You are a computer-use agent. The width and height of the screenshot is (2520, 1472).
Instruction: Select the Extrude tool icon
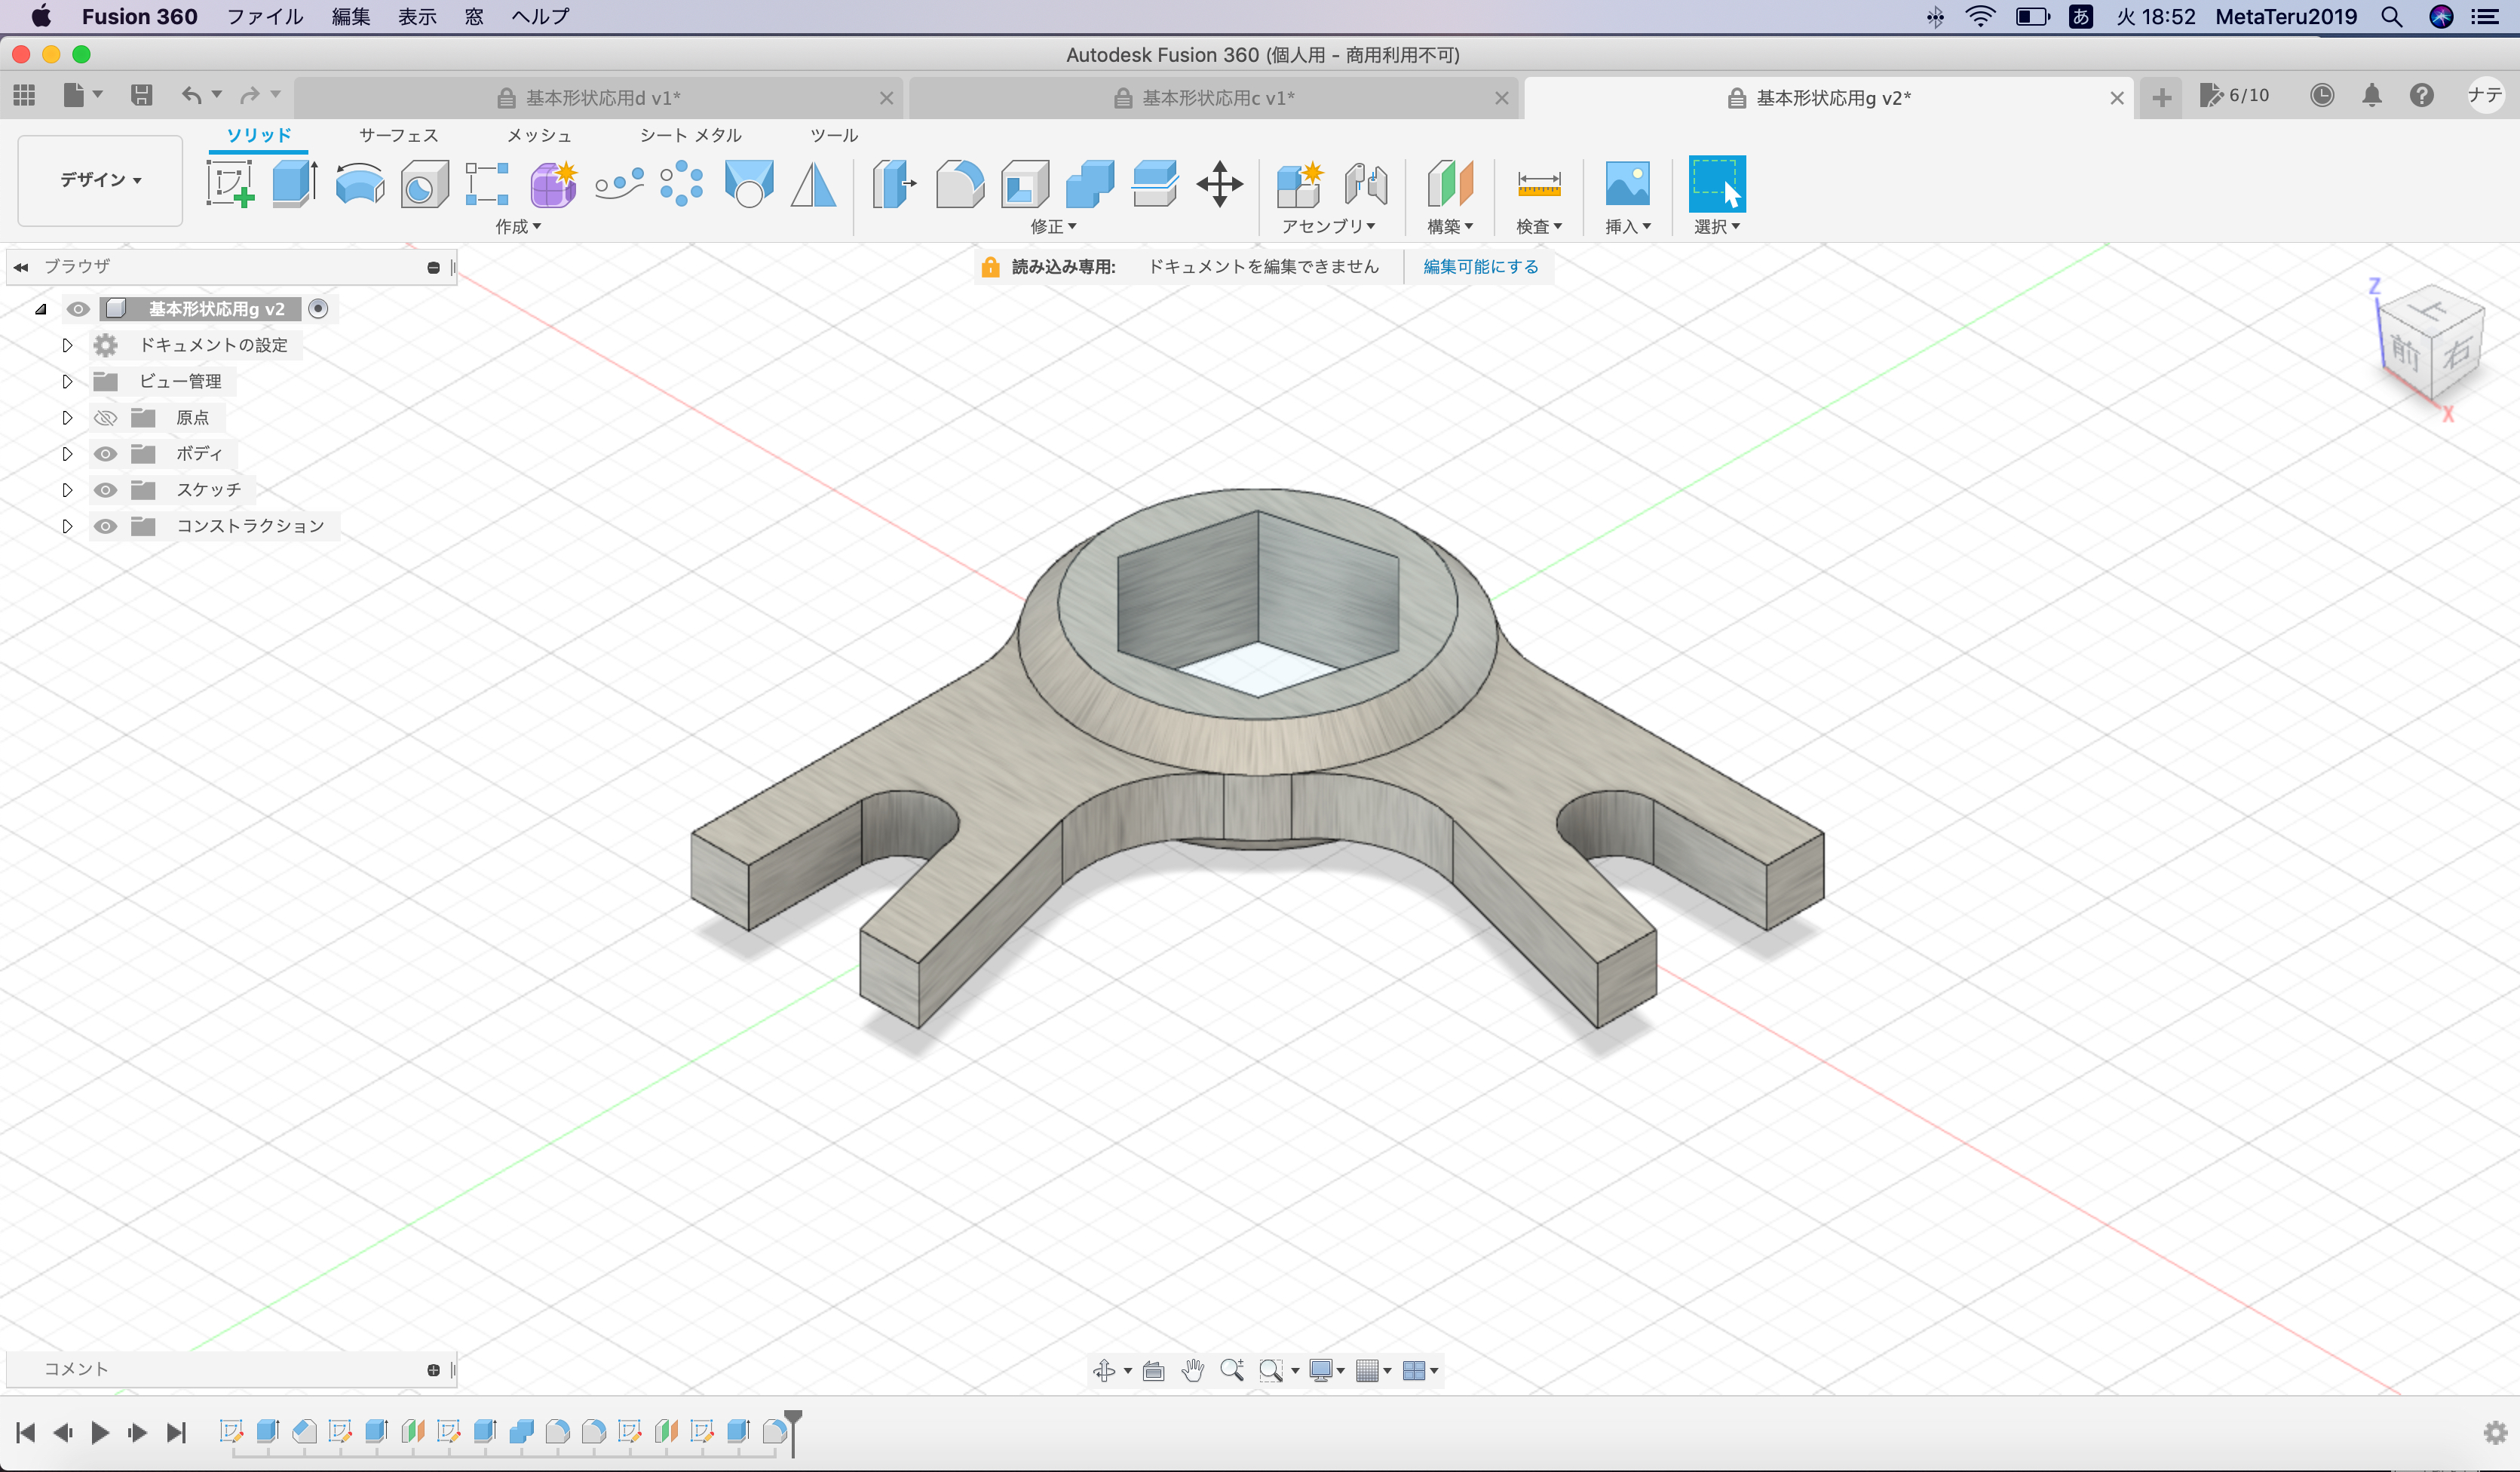294,184
